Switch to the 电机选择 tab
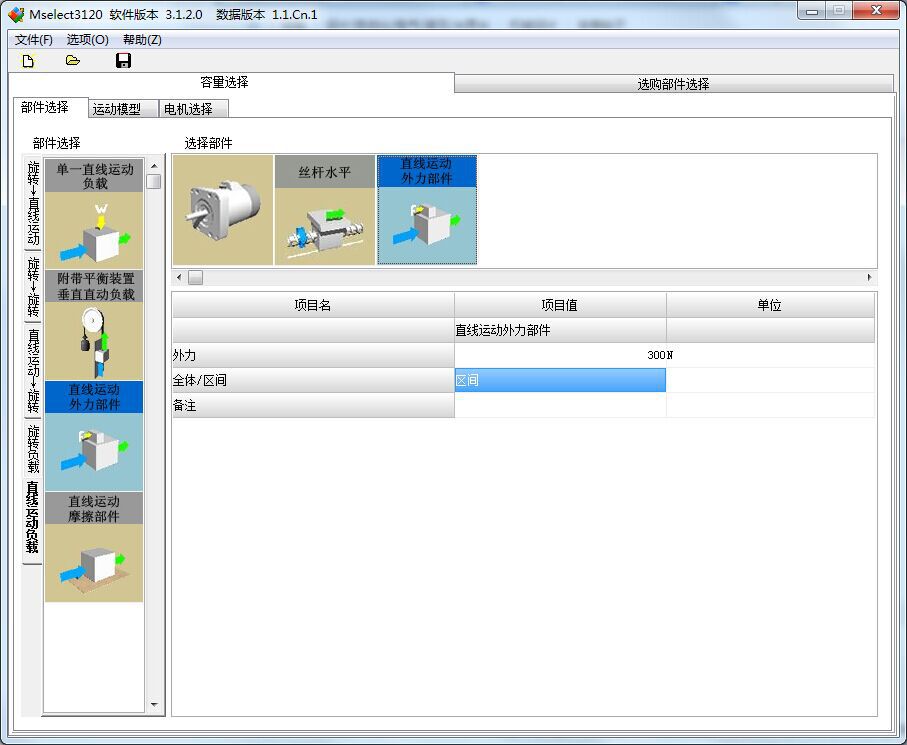 (188, 109)
